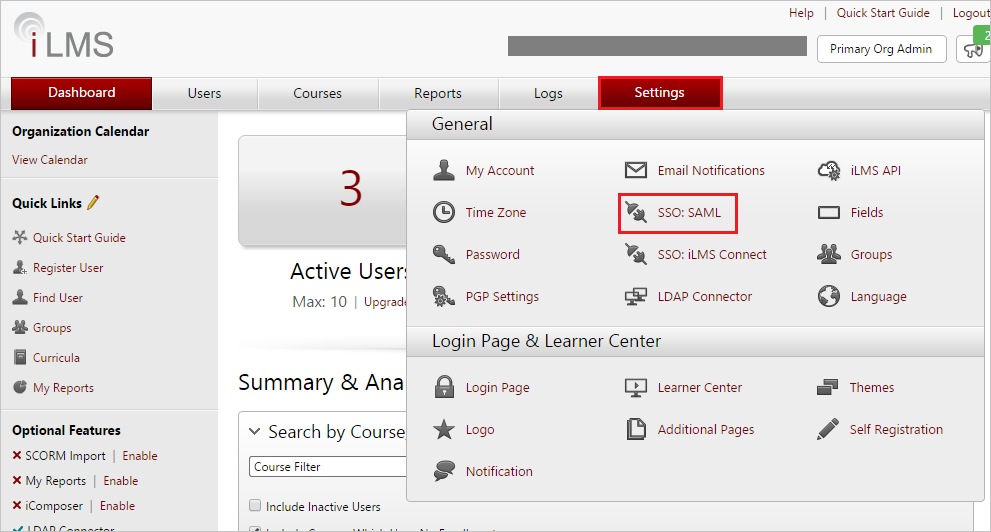Click the Additional Pages document icon
This screenshot has width=991, height=532.
636,429
